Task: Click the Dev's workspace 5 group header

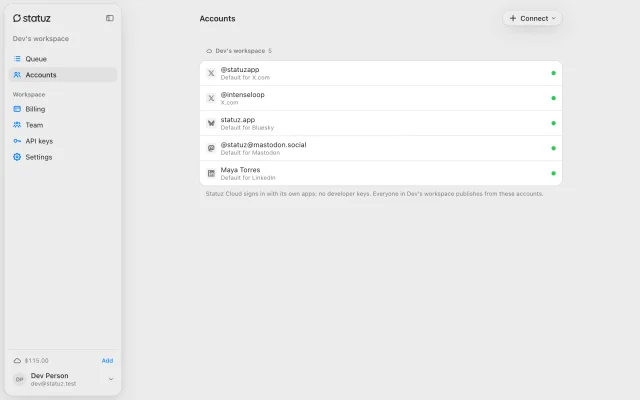Action: click(x=239, y=51)
